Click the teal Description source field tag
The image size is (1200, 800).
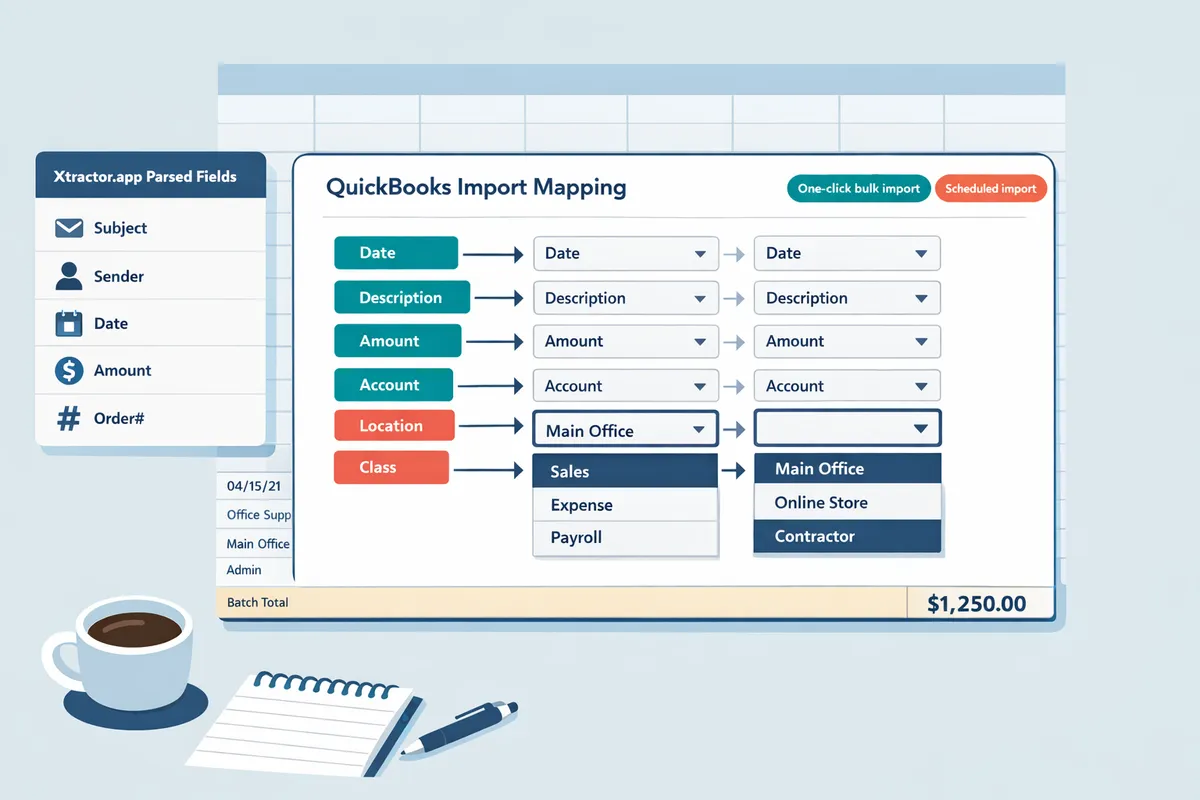click(x=400, y=298)
